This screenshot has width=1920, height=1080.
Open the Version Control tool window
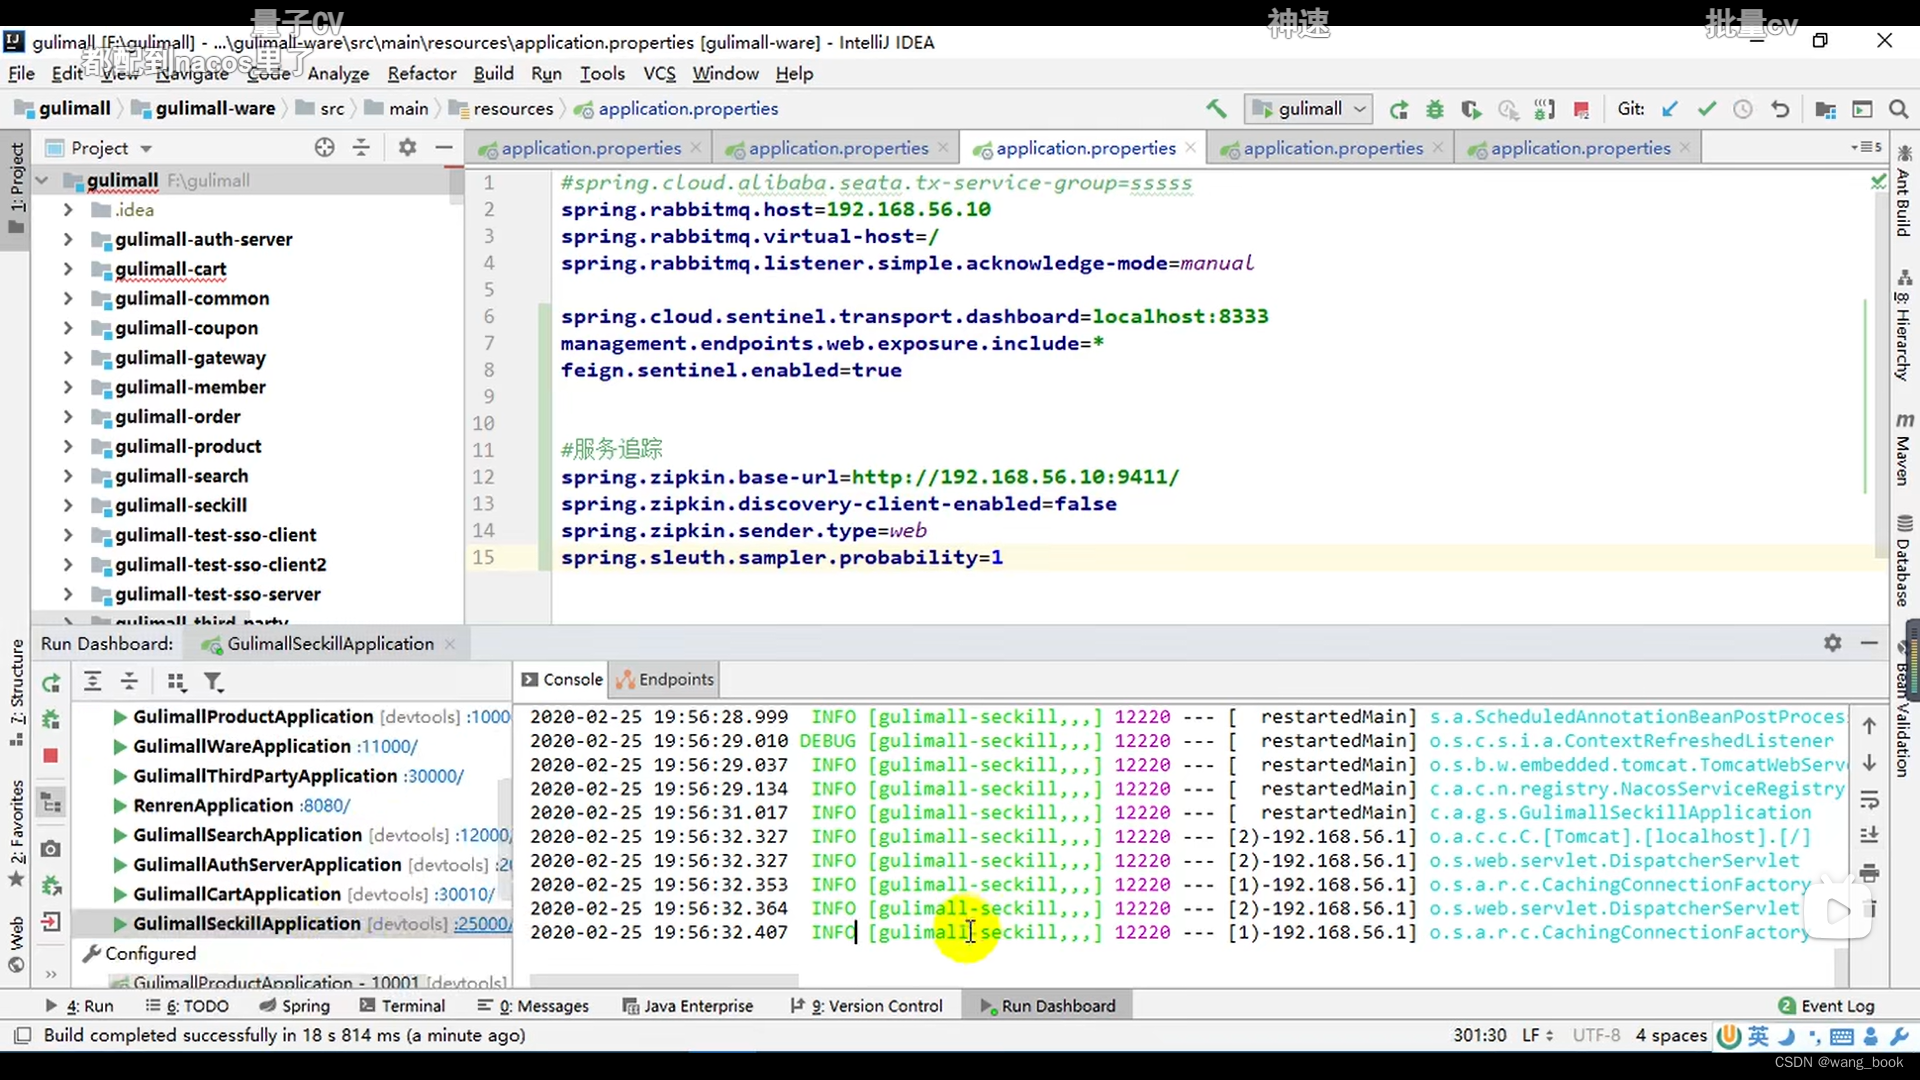[x=866, y=1006]
